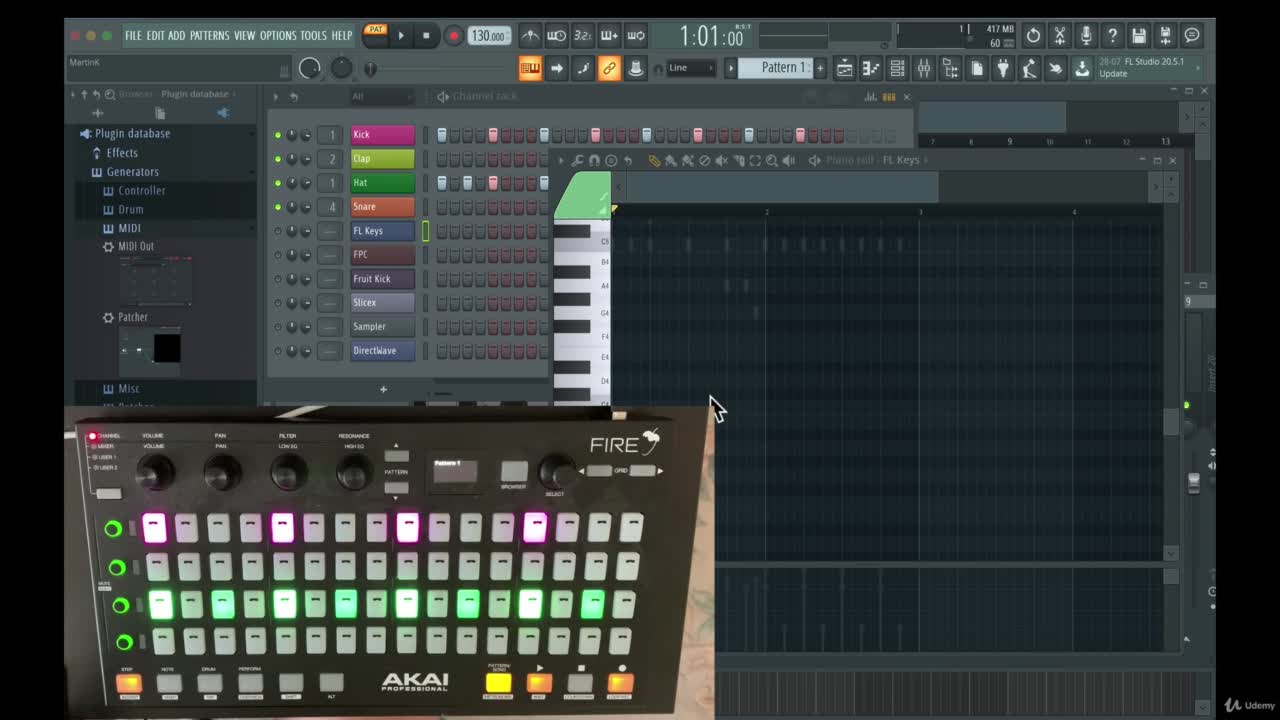1280x720 pixels.
Task: Select the Kick channel button
Action: (382, 135)
